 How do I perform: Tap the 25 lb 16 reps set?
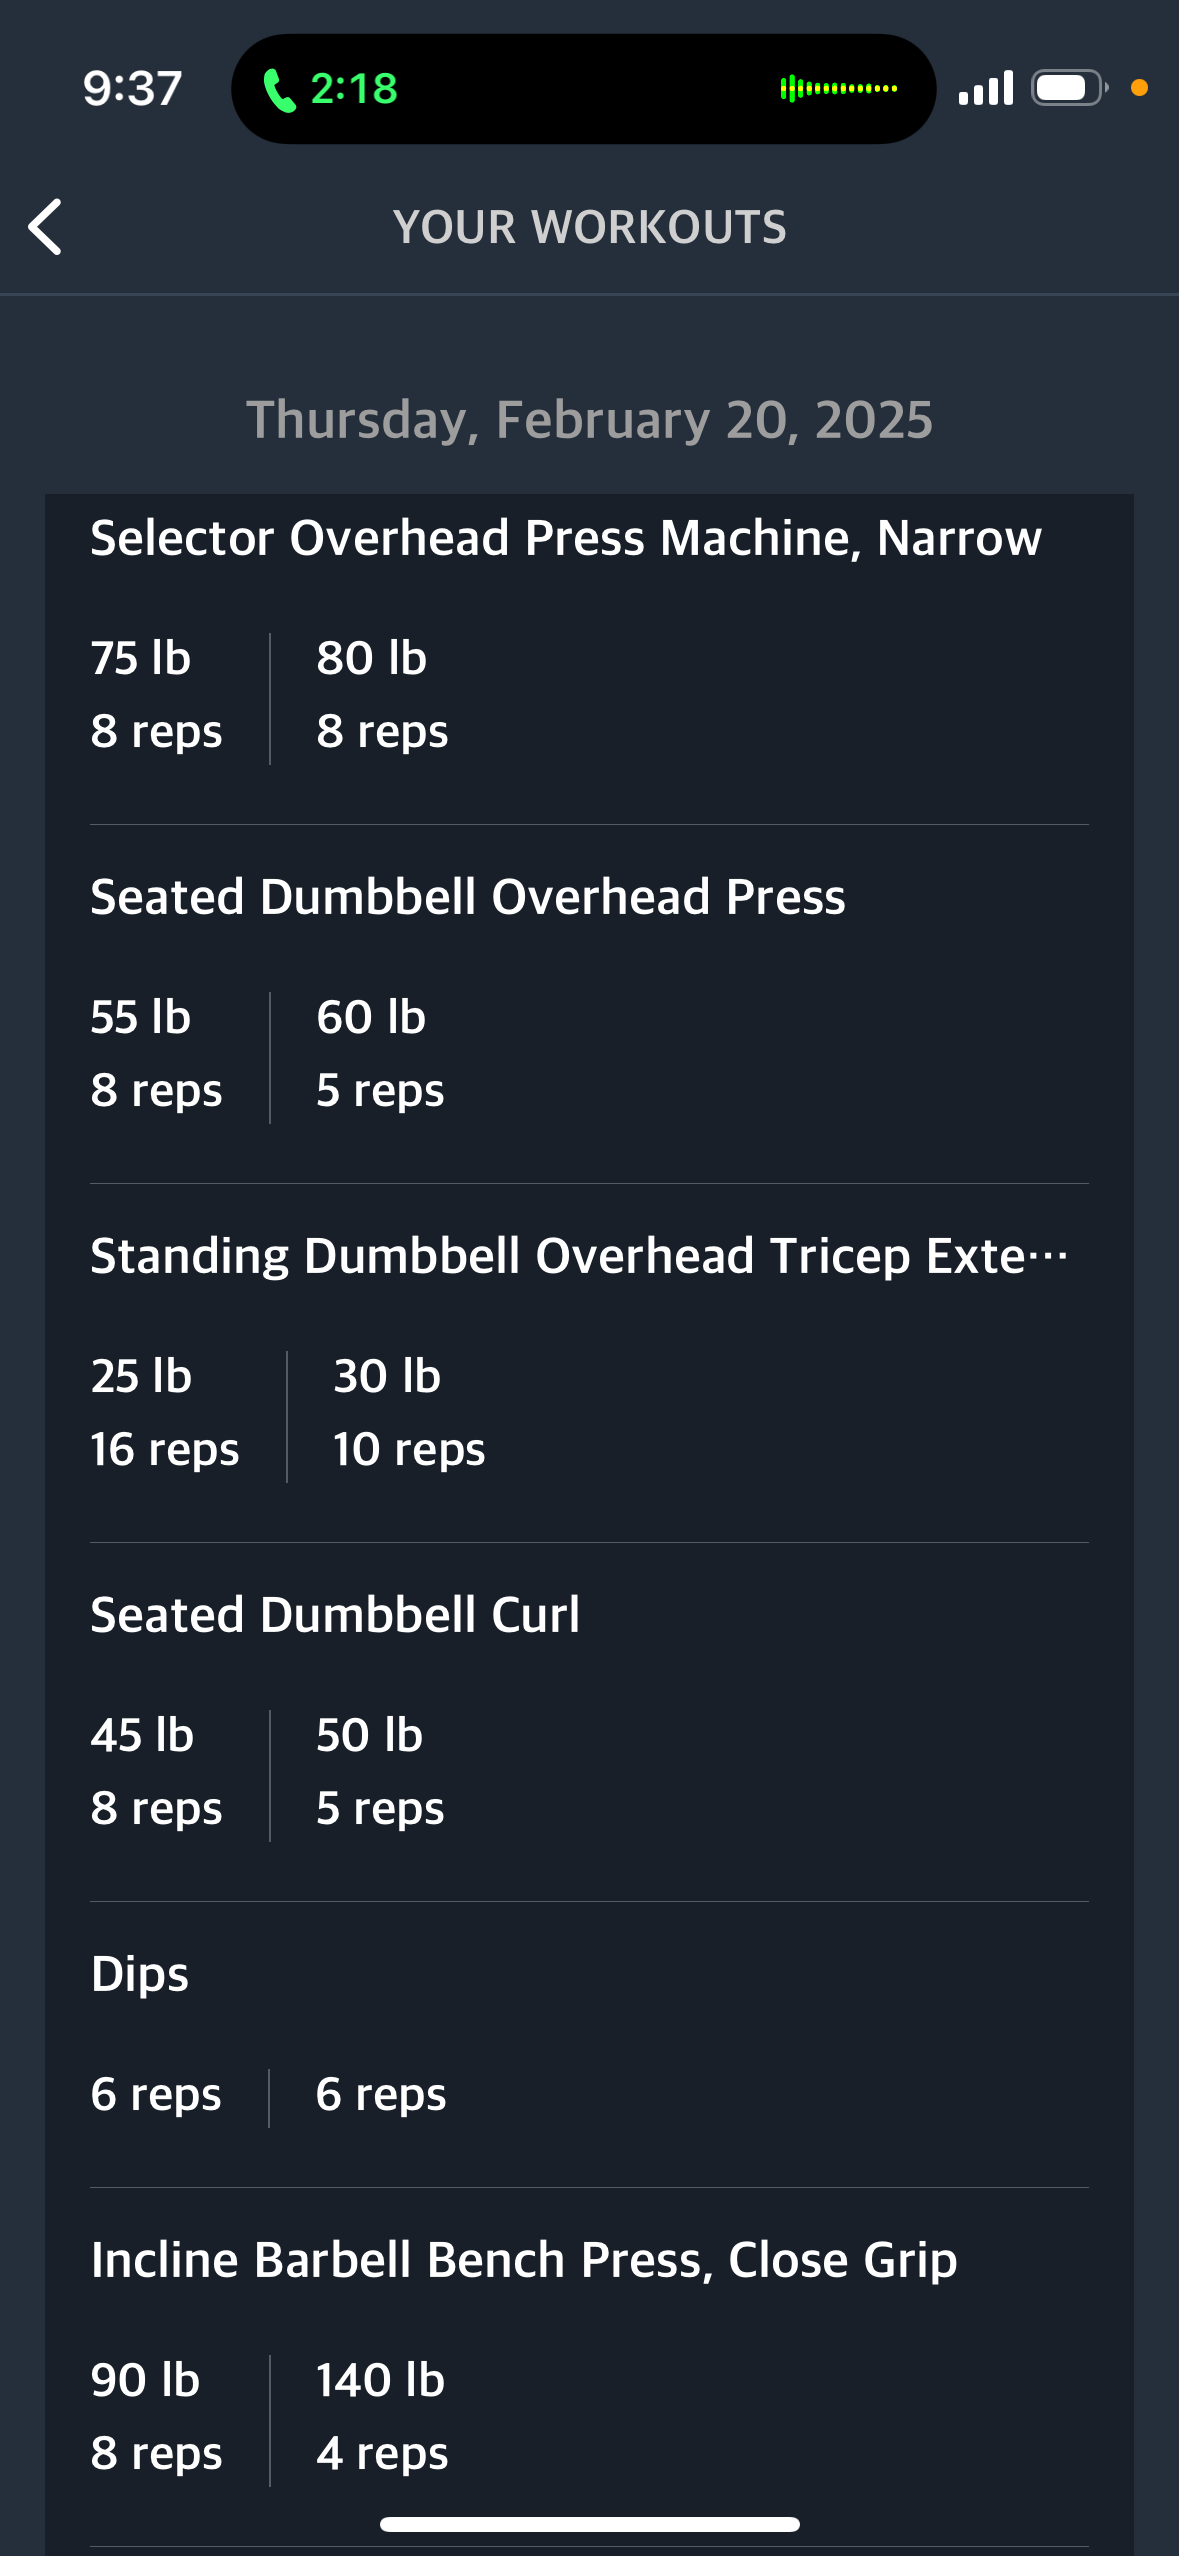(x=165, y=1412)
